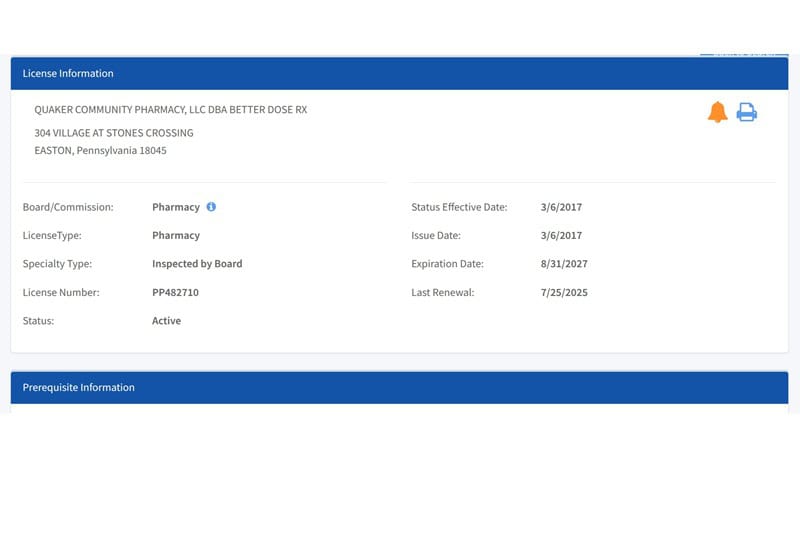Click the Last Renewal label
800x533 pixels.
(443, 292)
